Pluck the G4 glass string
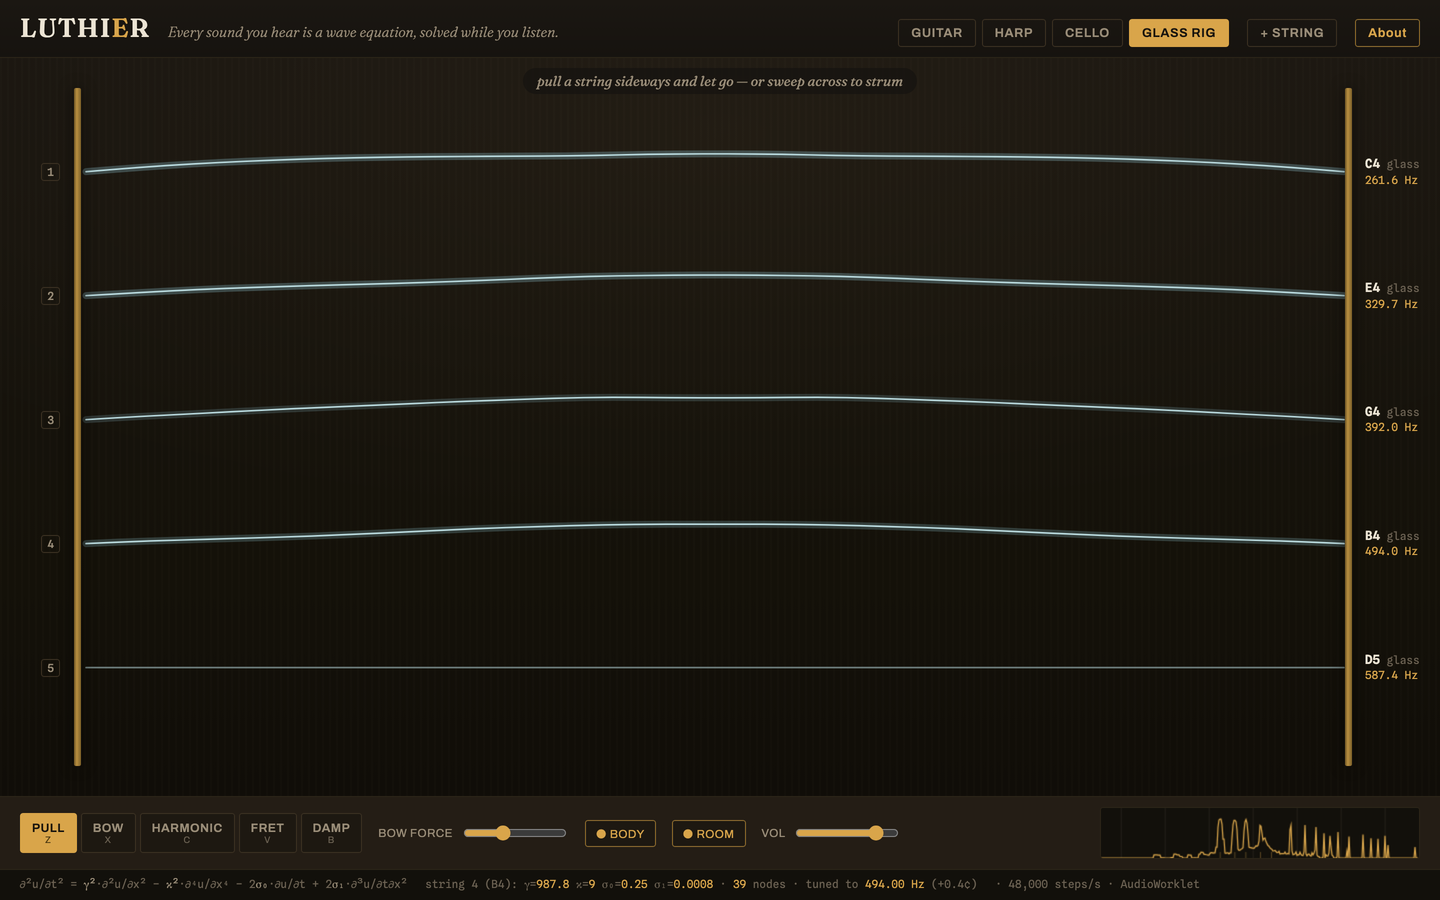 pos(715,398)
